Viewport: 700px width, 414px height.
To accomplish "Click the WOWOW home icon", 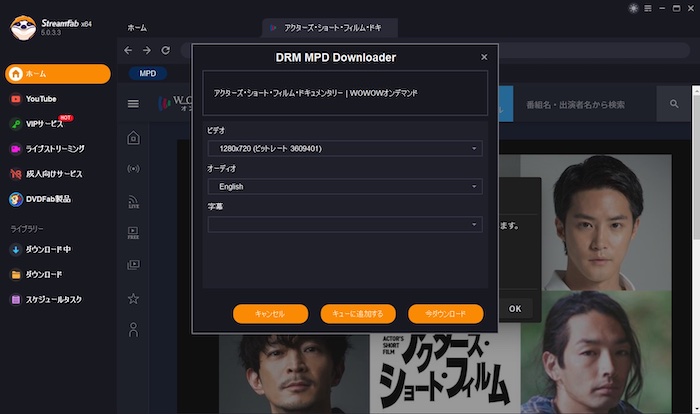I will (133, 138).
